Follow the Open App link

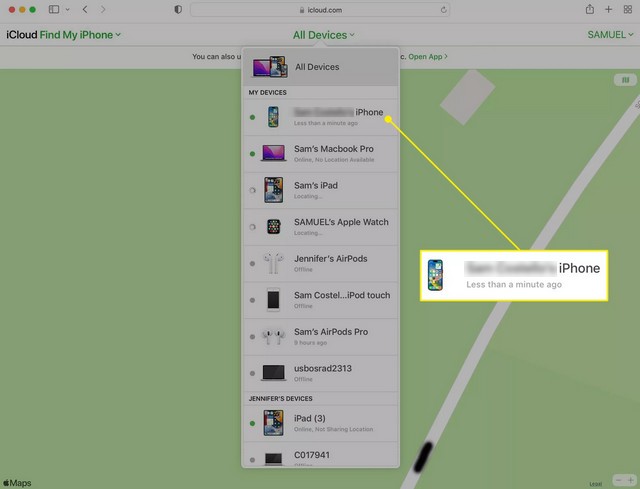[428, 57]
